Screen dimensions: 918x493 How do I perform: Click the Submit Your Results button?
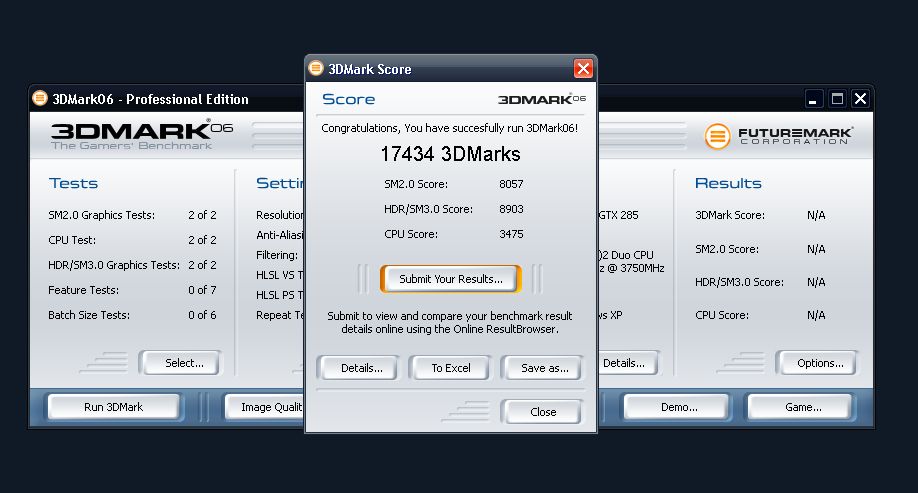[x=450, y=279]
